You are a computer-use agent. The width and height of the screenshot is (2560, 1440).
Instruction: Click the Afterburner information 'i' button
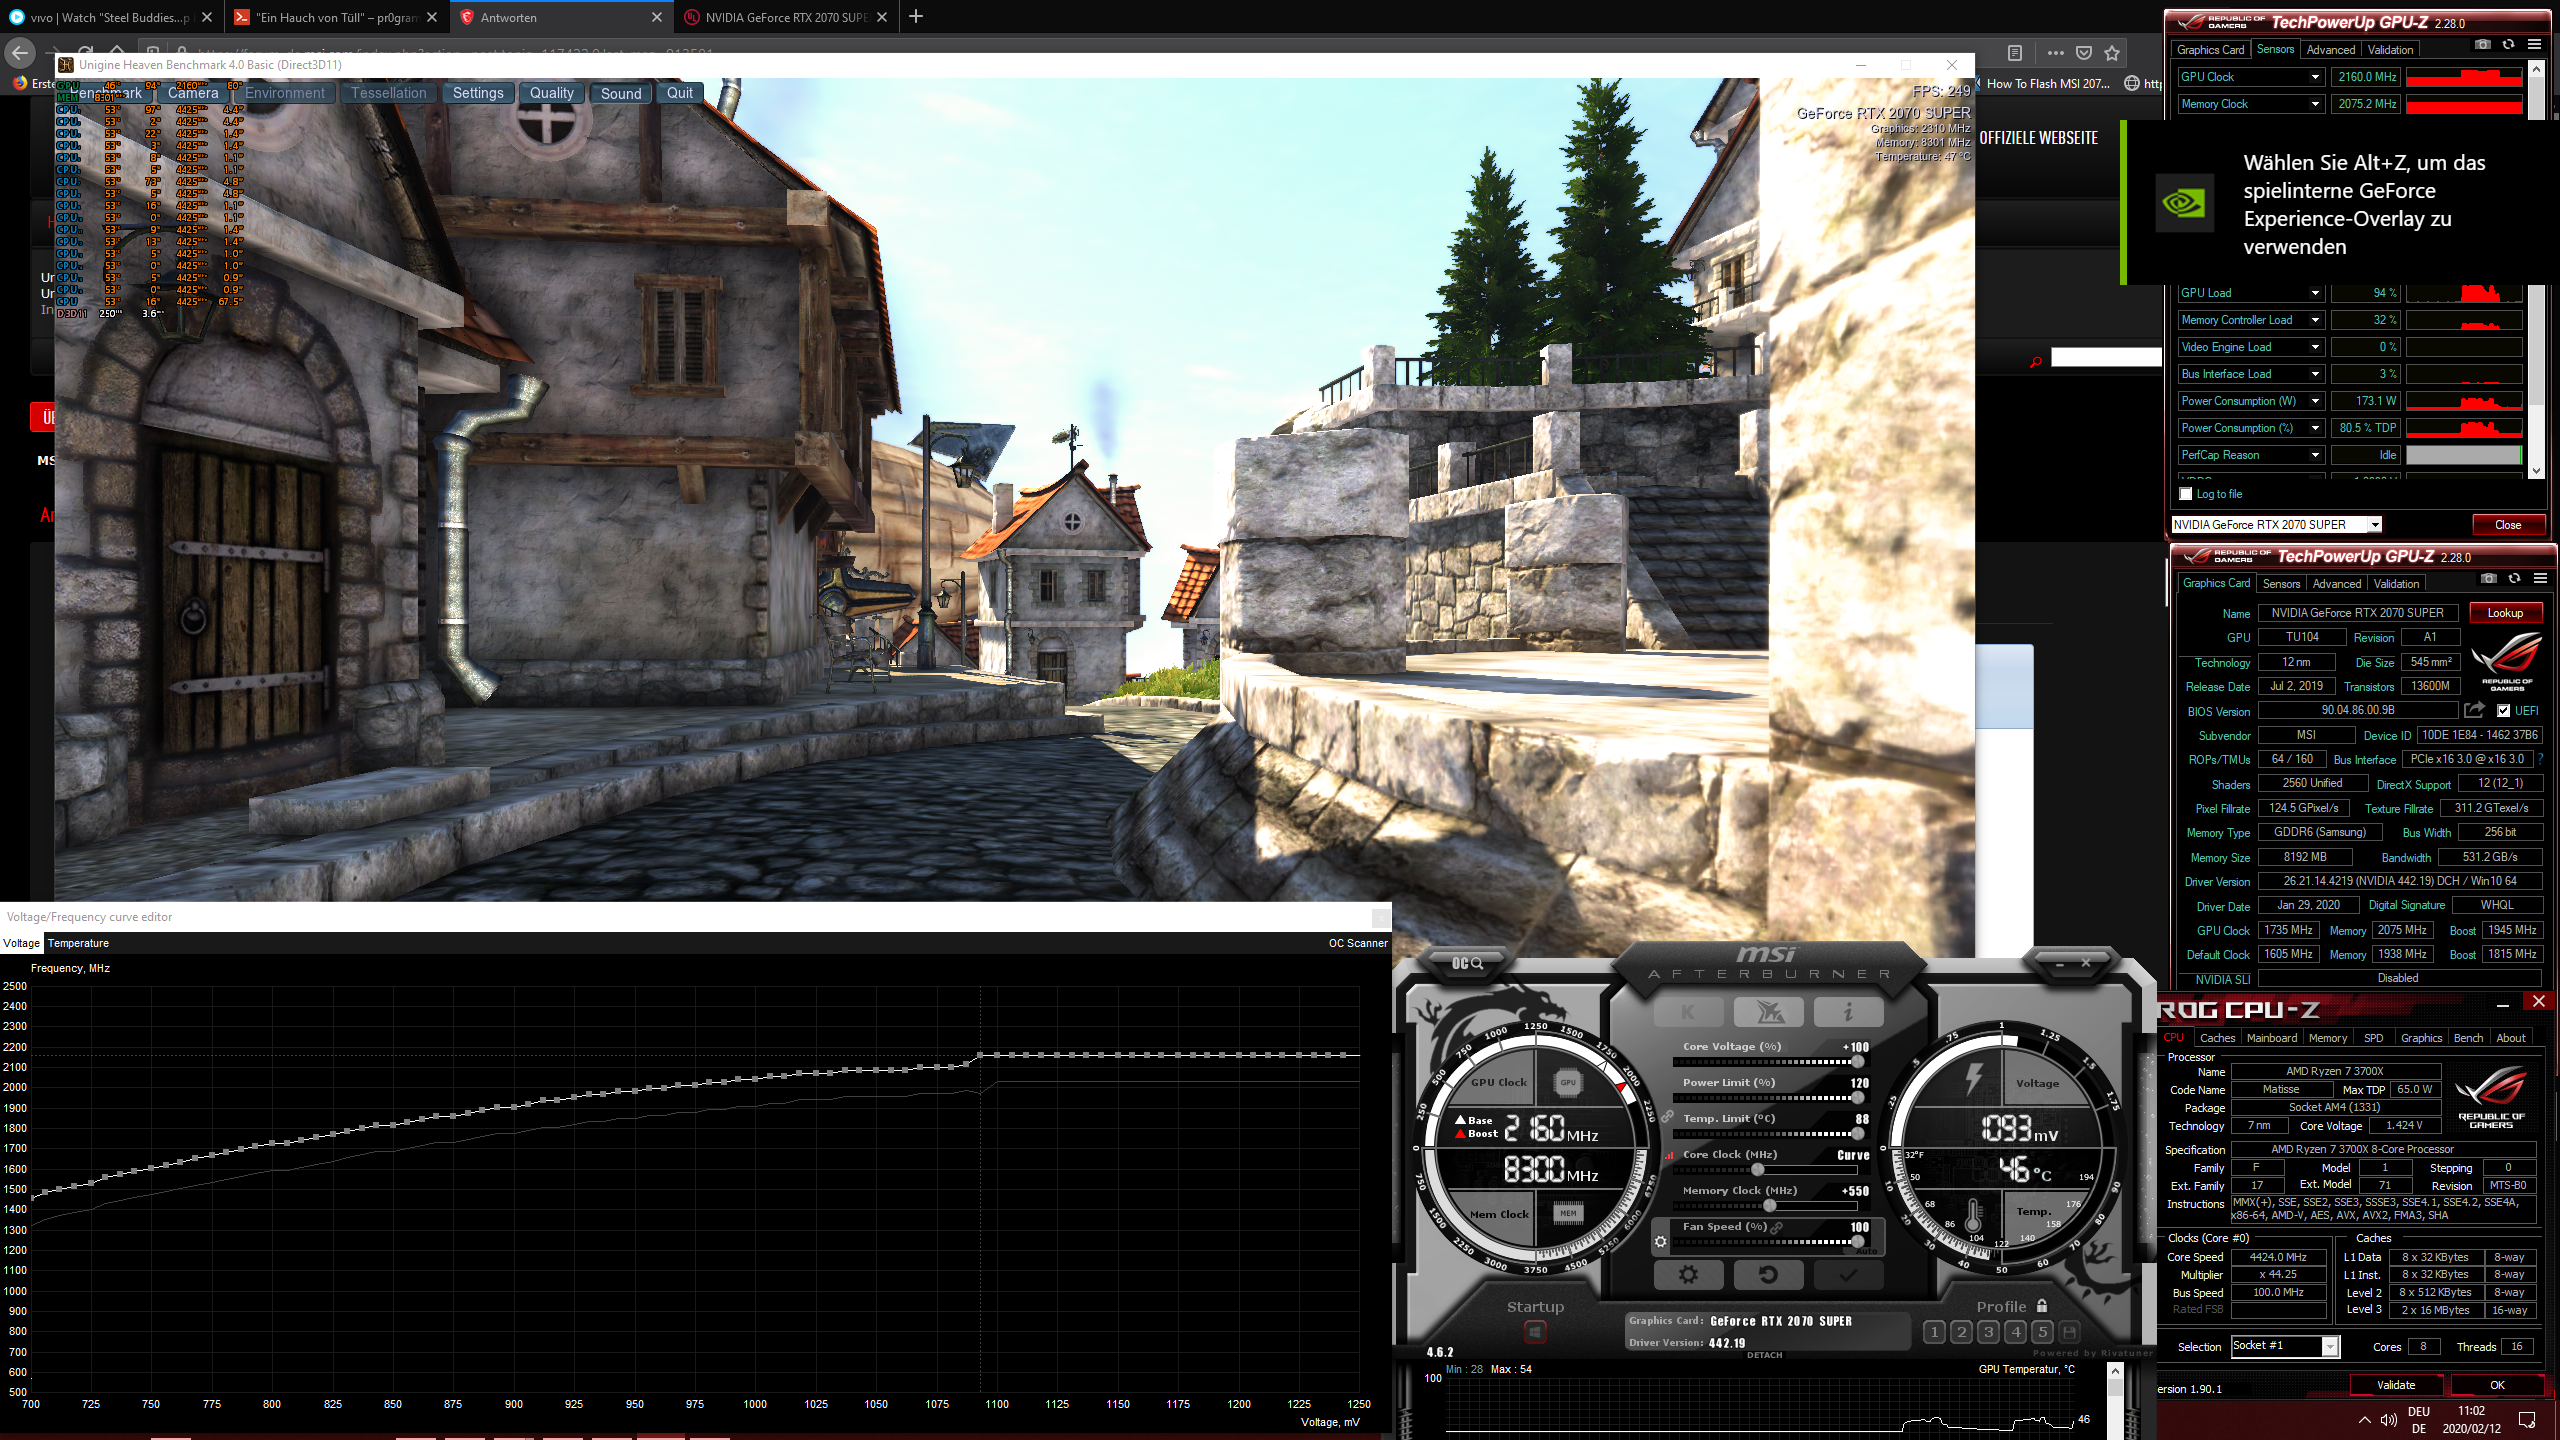pyautogui.click(x=1847, y=1012)
